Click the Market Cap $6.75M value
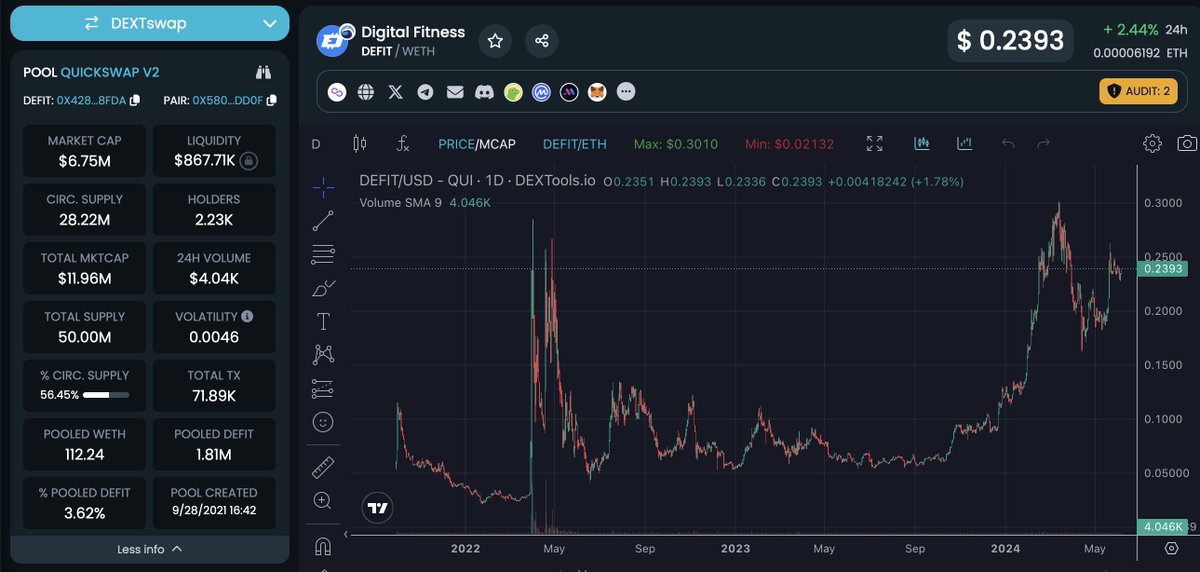This screenshot has width=1200, height=572. click(83, 160)
